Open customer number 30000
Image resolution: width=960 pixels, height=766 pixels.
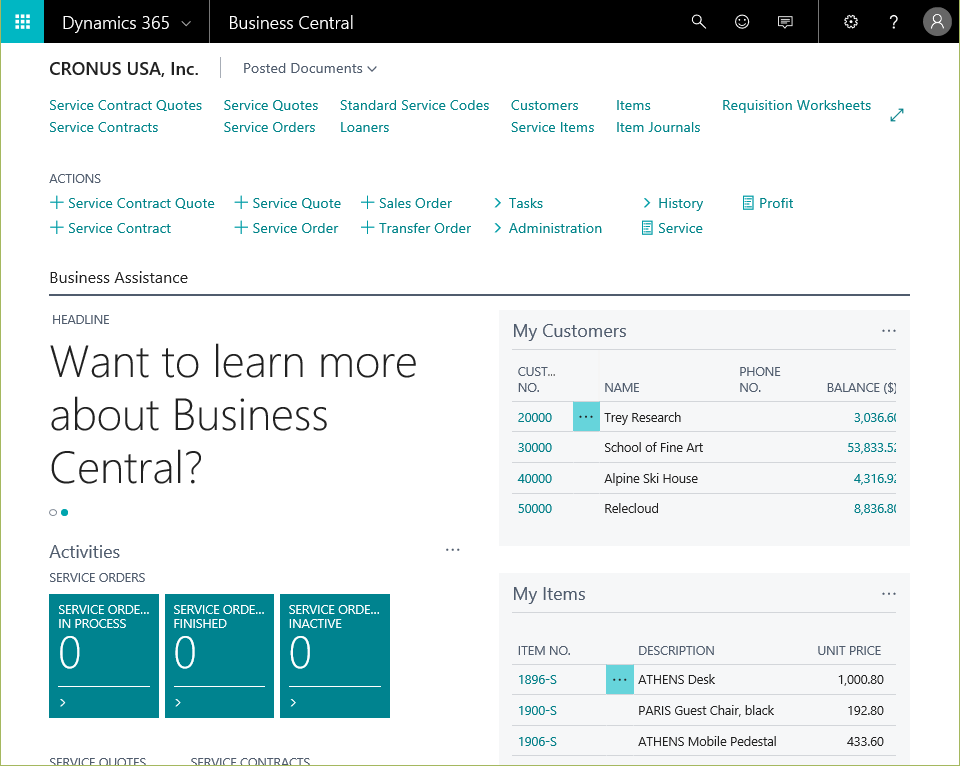(534, 448)
